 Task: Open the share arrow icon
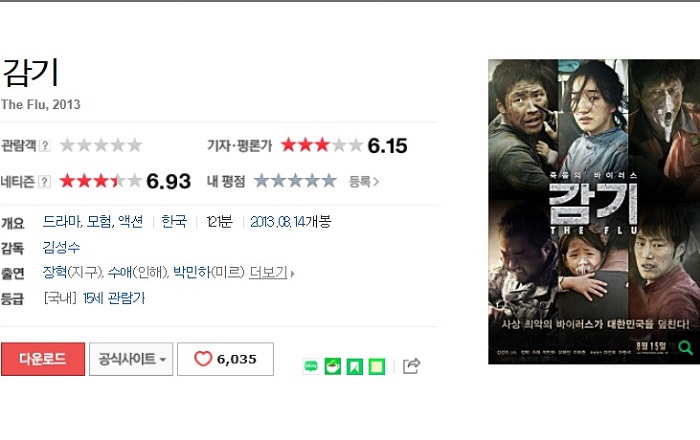pyautogui.click(x=411, y=366)
